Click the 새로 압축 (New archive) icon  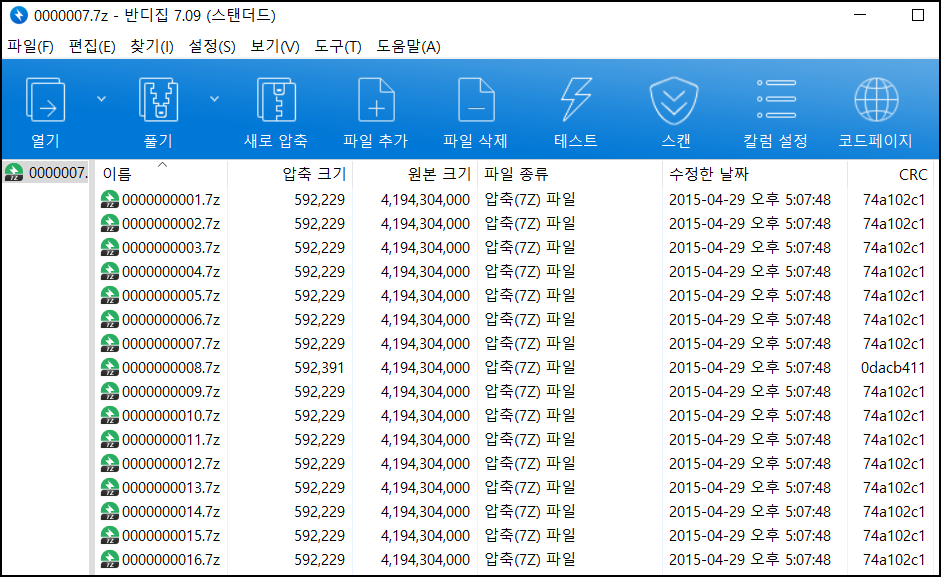[276, 100]
